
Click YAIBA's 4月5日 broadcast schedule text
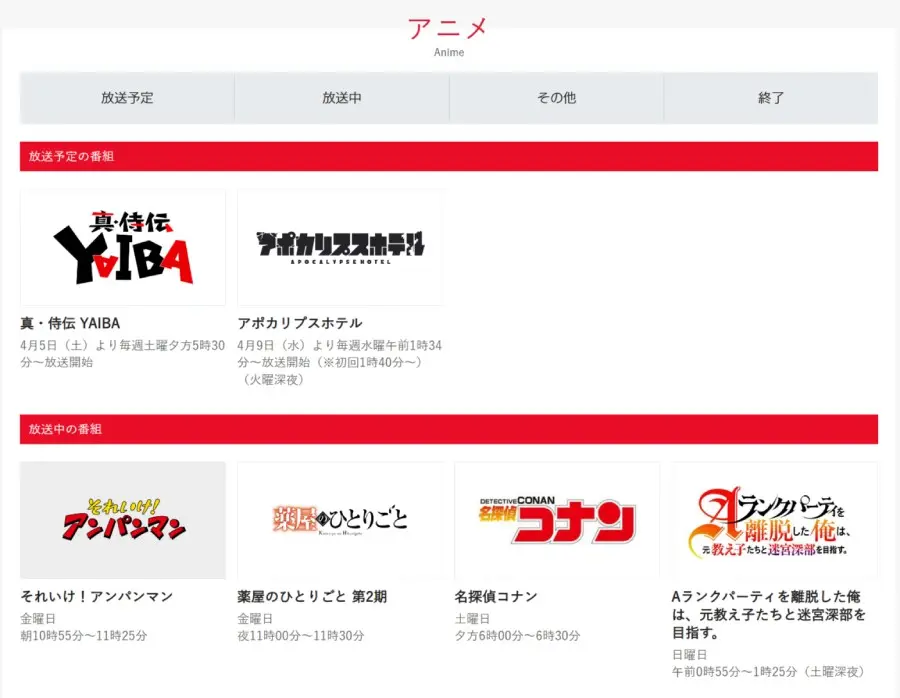(122, 353)
